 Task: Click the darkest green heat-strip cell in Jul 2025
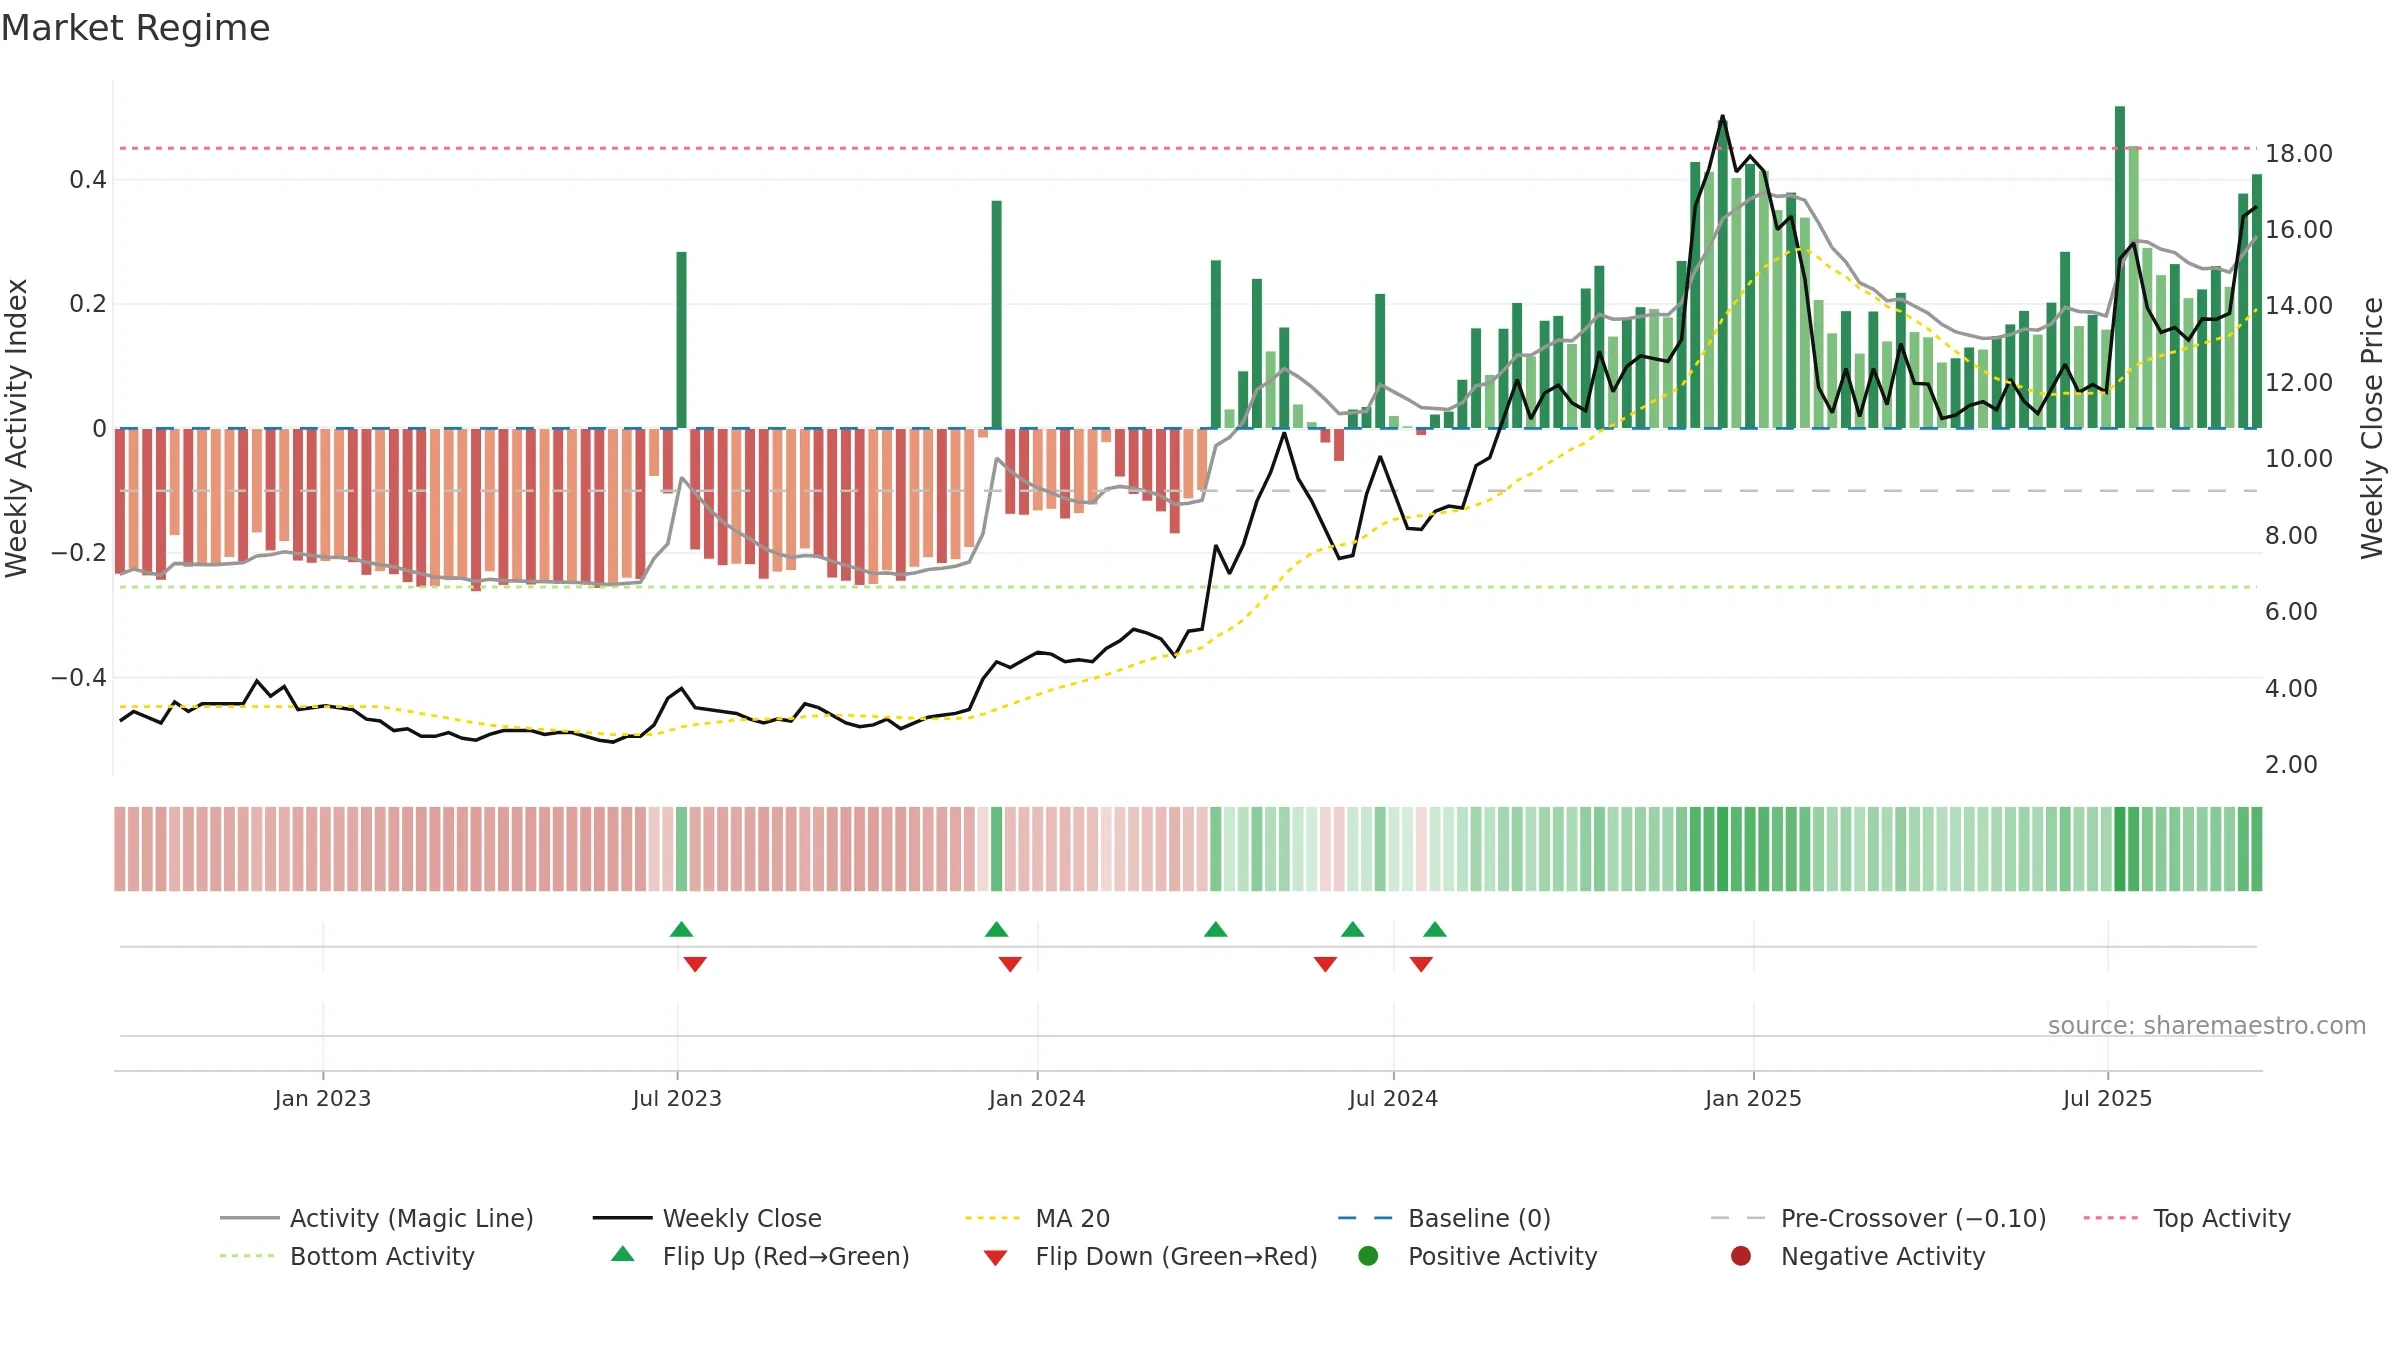(2120, 849)
